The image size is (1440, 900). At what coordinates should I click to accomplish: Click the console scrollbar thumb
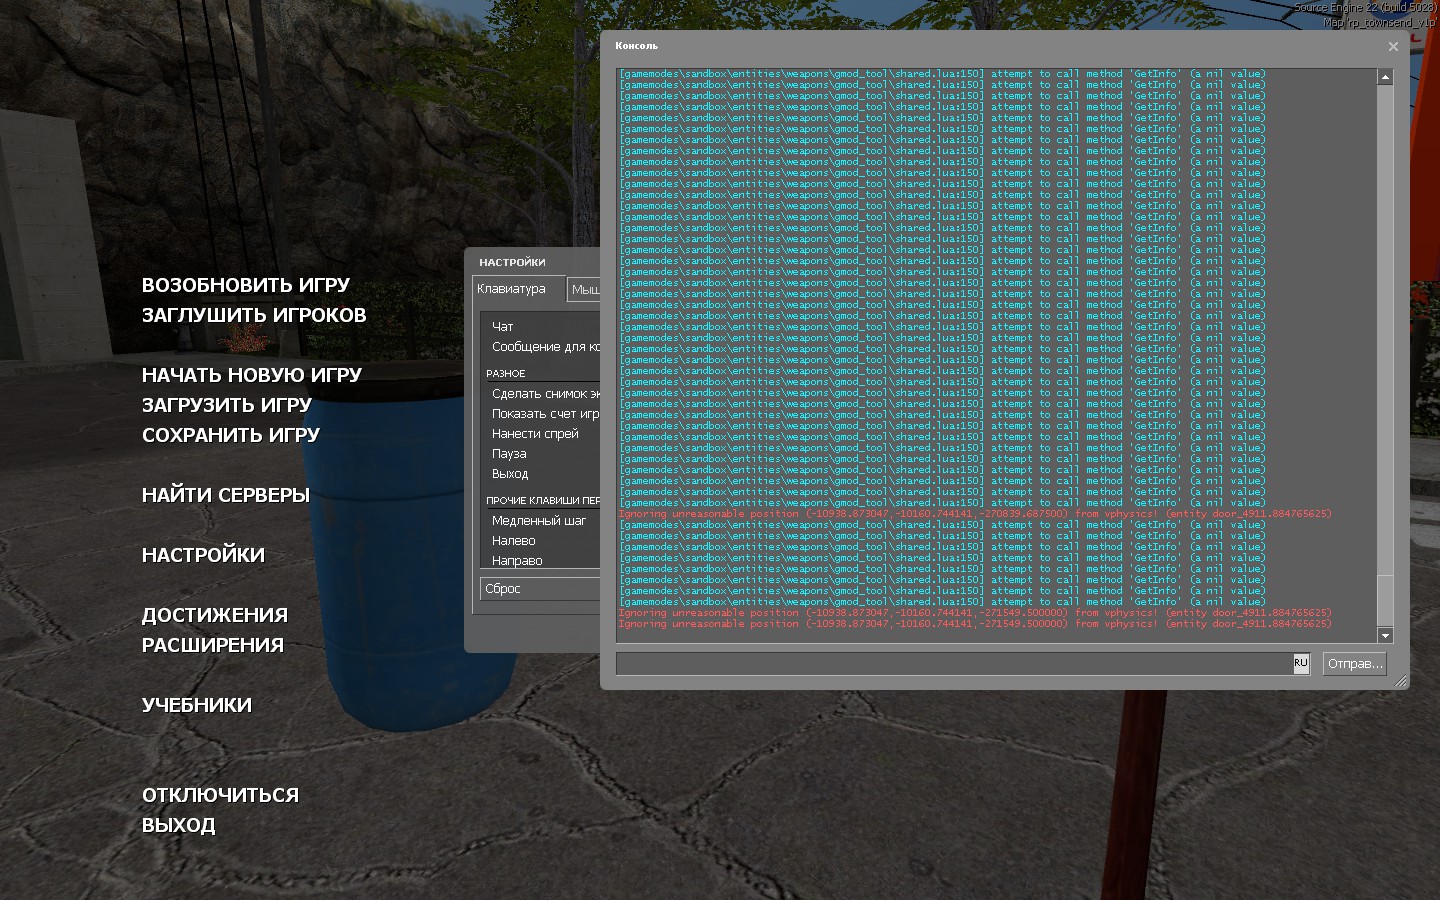coord(1385,602)
